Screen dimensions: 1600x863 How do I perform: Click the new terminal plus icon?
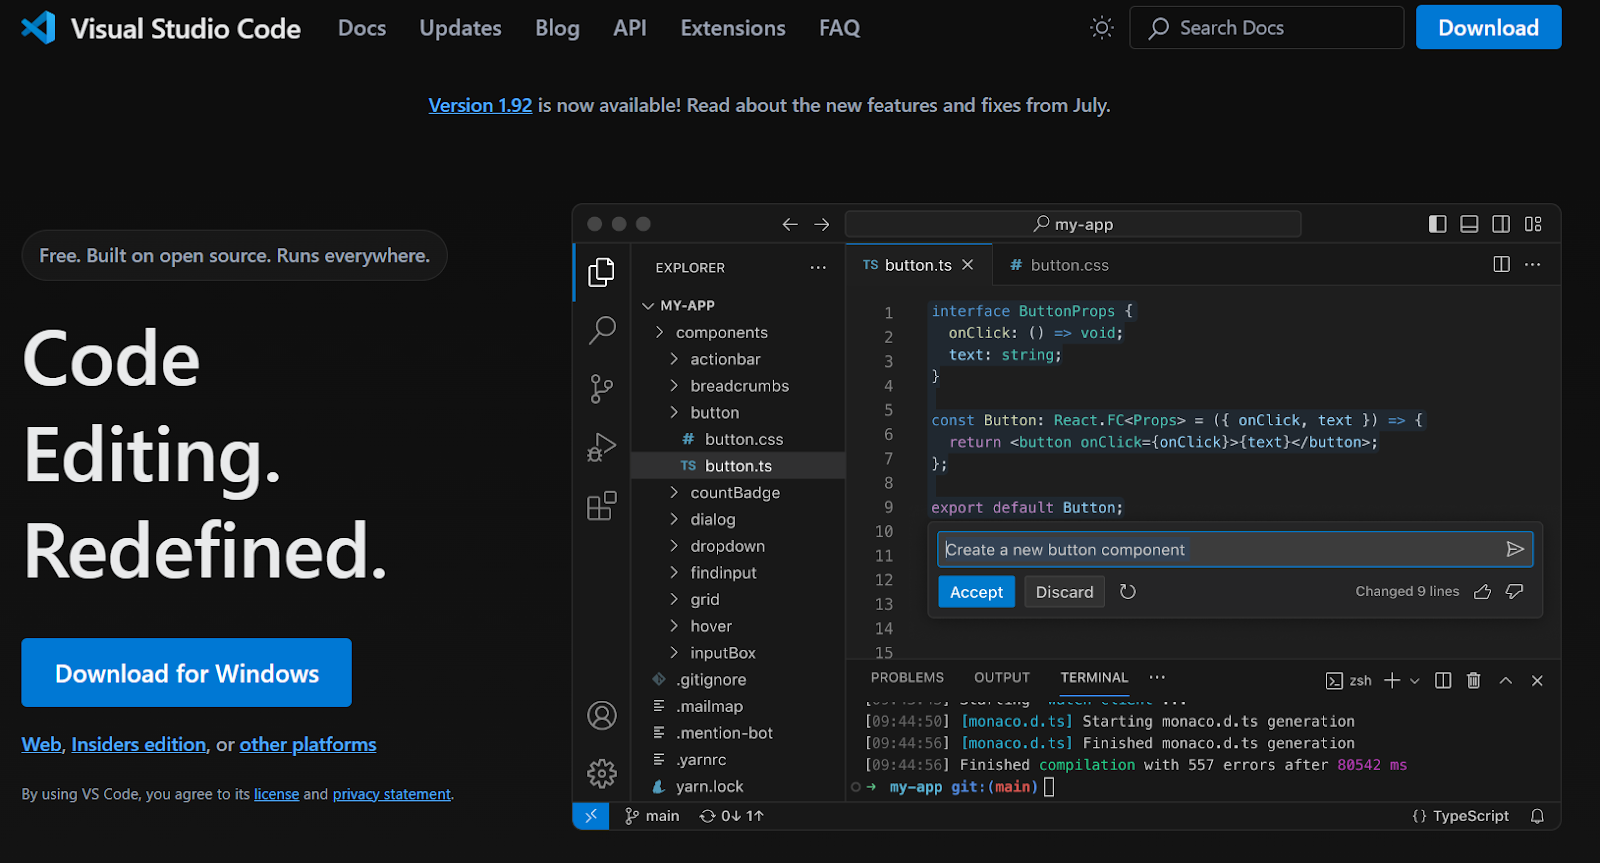click(x=1392, y=680)
